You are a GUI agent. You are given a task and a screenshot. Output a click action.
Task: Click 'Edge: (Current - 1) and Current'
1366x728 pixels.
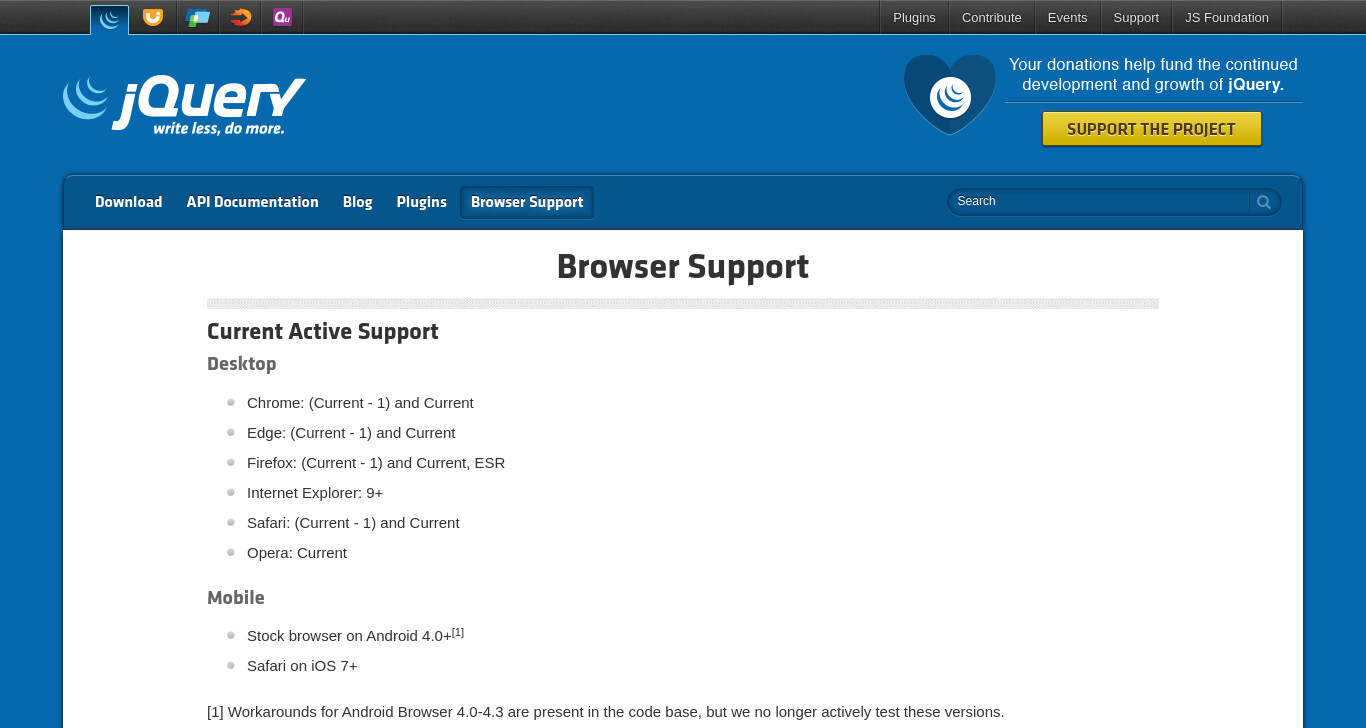click(x=351, y=433)
